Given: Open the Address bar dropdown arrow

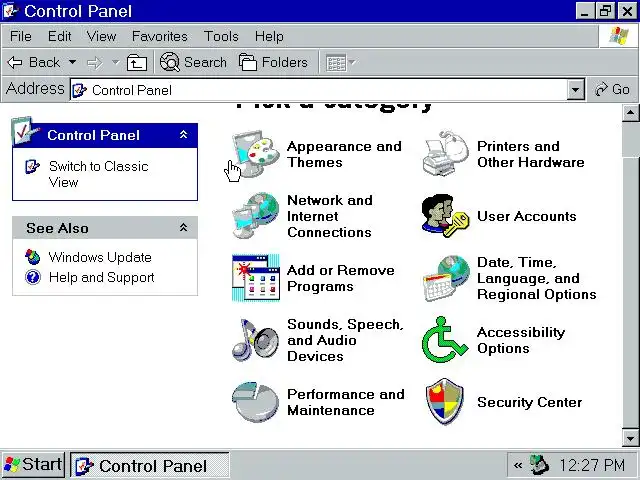Looking at the screenshot, I should [x=575, y=89].
